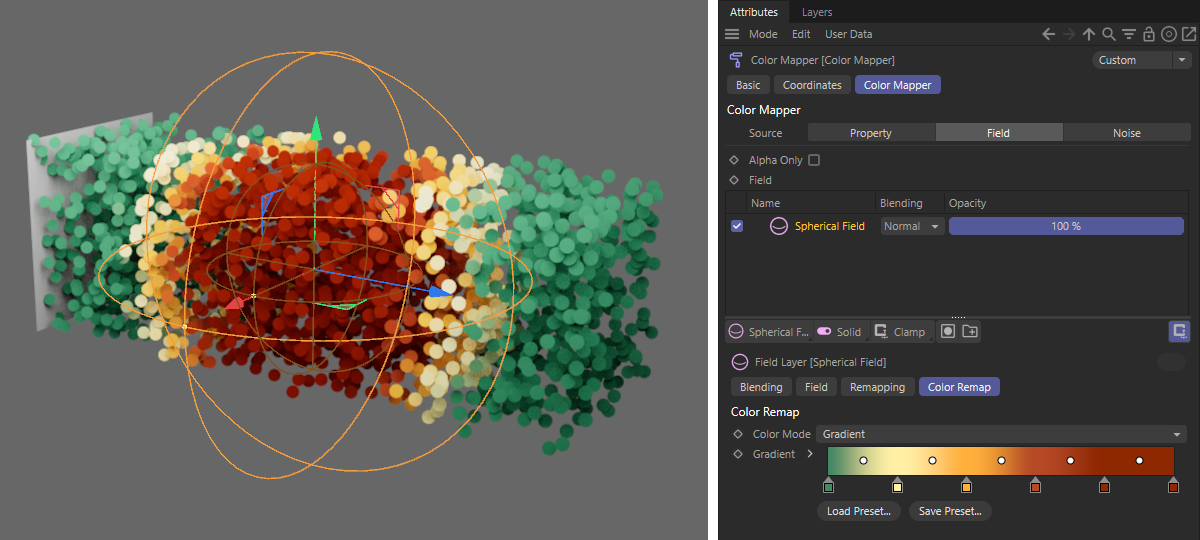This screenshot has height=540, width=1200.
Task: Open the Attributes hamburger menu
Action: point(732,34)
